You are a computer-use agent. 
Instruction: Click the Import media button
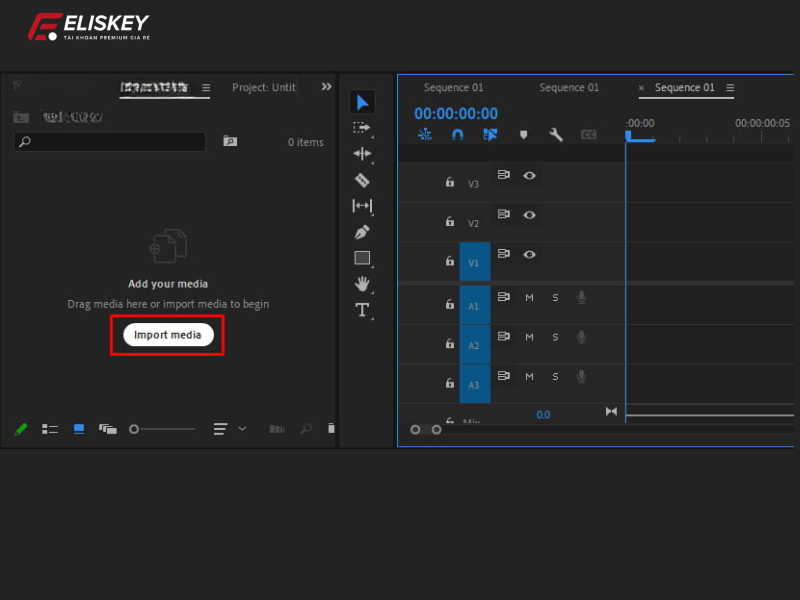(166, 334)
